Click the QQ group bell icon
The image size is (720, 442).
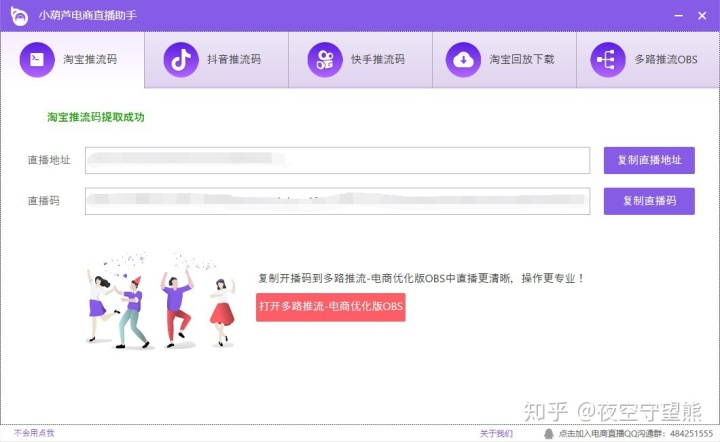click(548, 433)
